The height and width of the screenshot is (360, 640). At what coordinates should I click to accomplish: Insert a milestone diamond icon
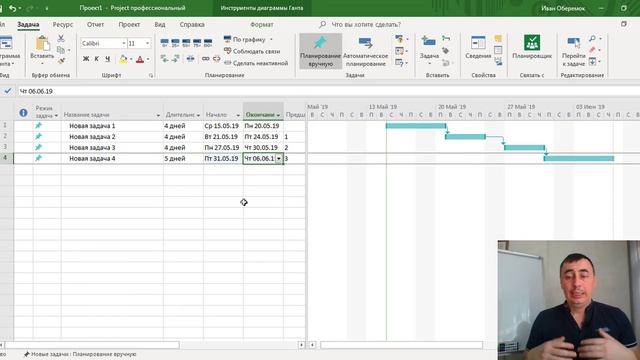click(446, 51)
